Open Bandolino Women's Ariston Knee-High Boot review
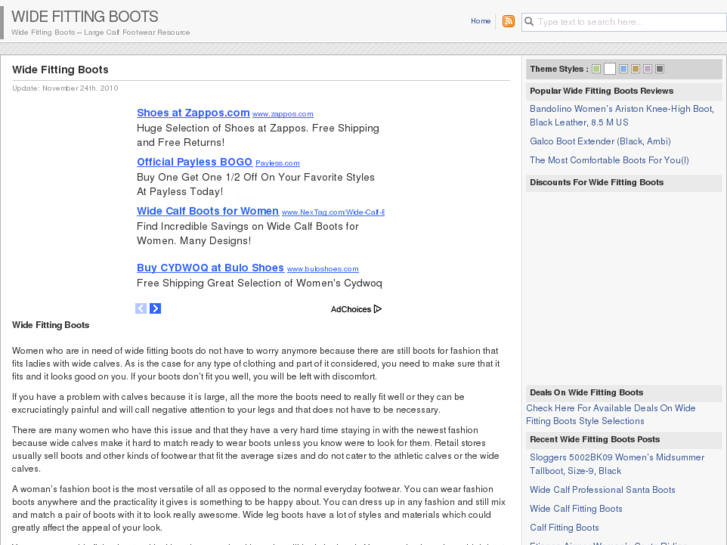 click(x=622, y=115)
